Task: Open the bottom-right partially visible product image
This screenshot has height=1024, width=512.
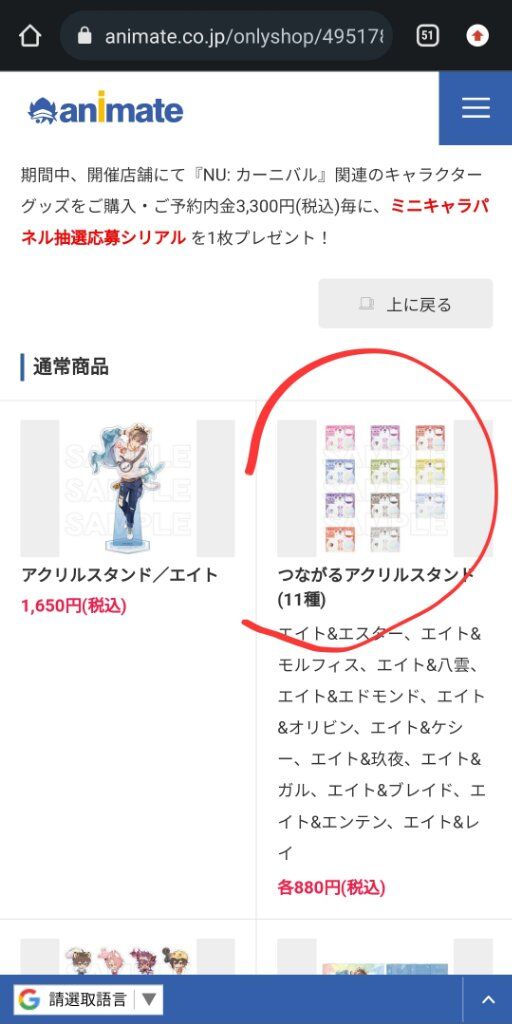Action: pos(385,957)
